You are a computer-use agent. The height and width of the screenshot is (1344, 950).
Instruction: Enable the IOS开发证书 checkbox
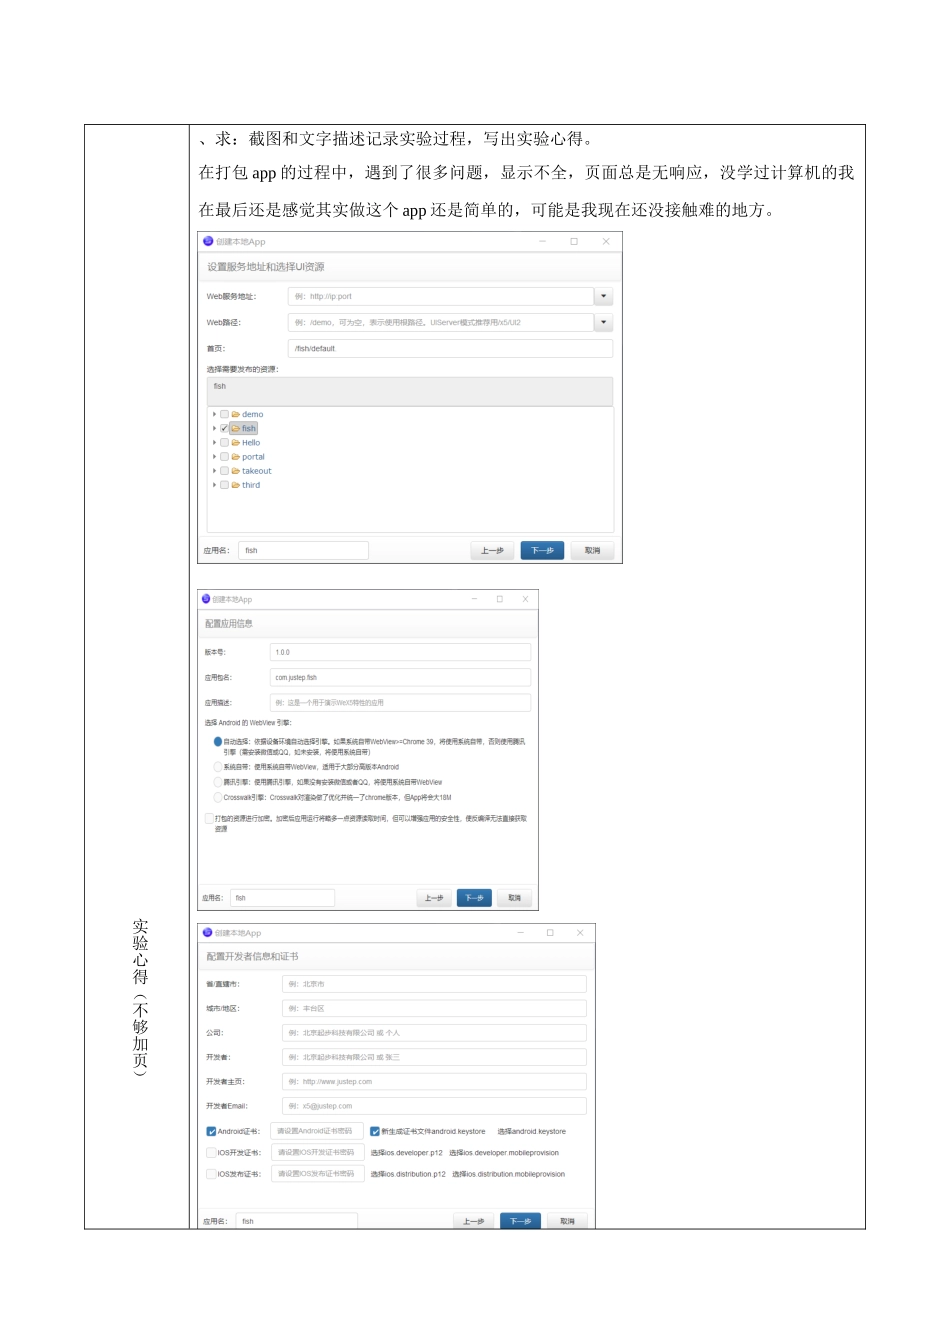(211, 1152)
